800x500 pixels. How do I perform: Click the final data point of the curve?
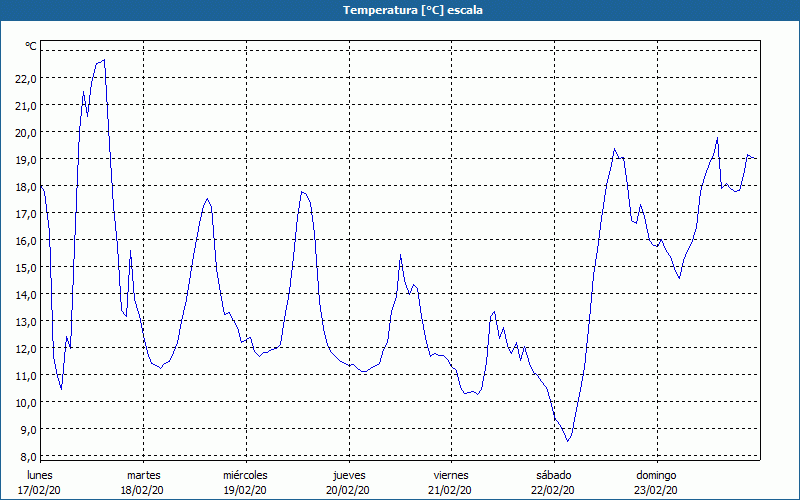756,159
